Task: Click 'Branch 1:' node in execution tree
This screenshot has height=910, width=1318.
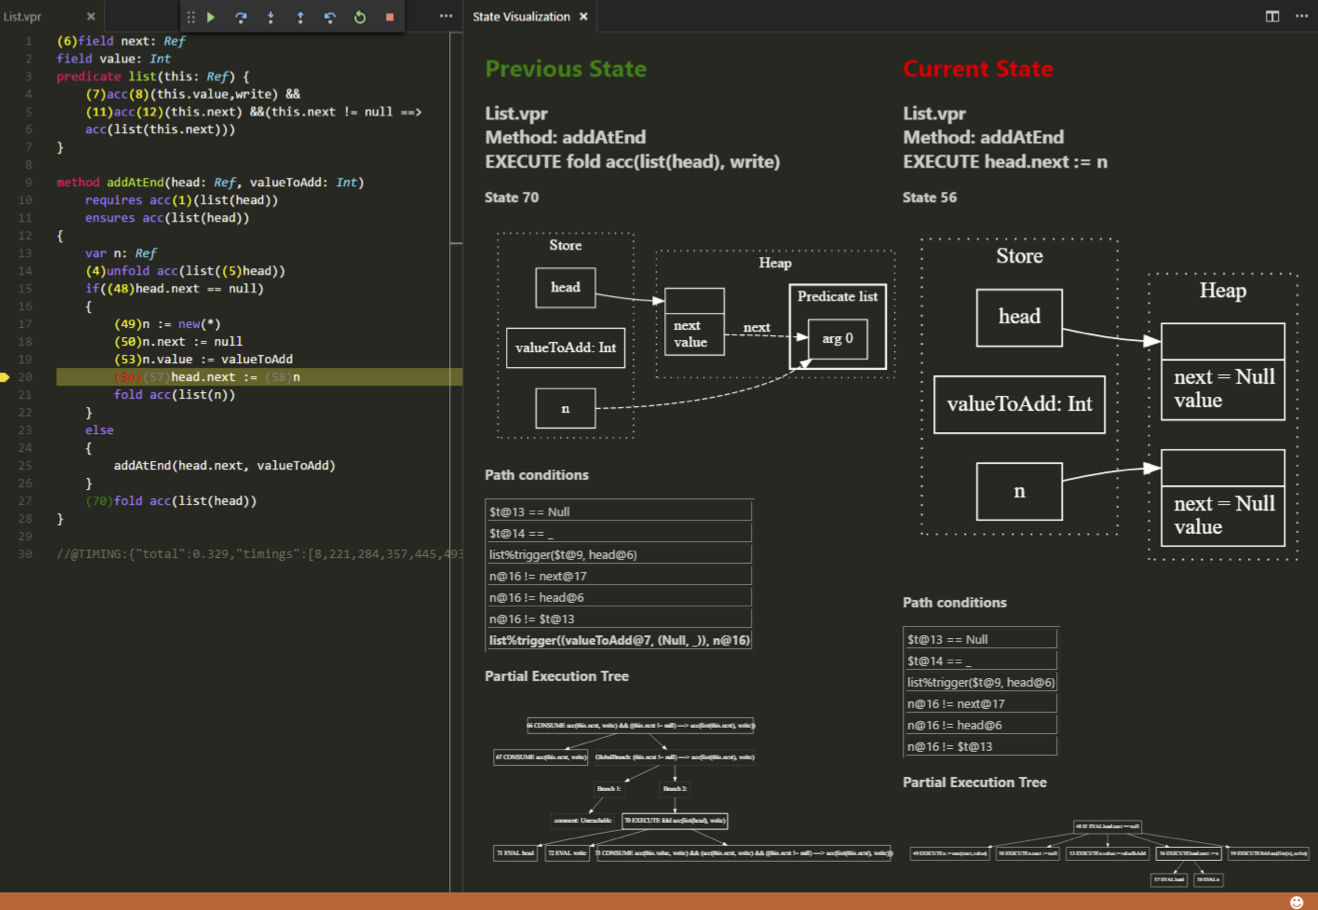Action: click(609, 789)
